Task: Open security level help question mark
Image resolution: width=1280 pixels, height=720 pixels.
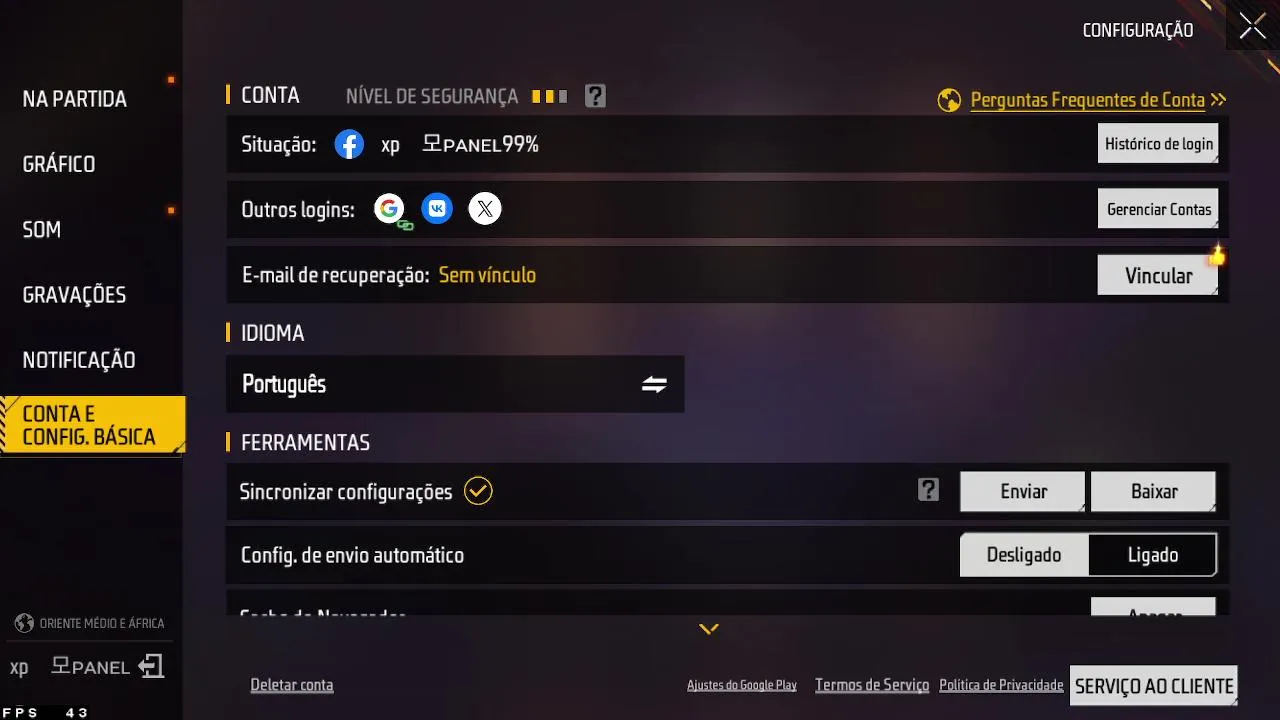Action: pyautogui.click(x=595, y=96)
